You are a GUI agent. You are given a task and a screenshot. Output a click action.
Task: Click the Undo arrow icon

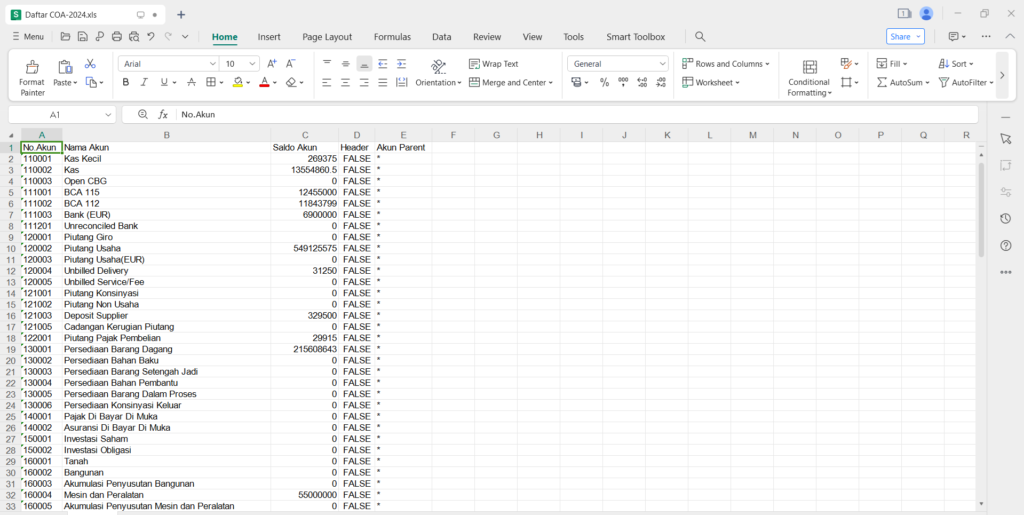151,37
